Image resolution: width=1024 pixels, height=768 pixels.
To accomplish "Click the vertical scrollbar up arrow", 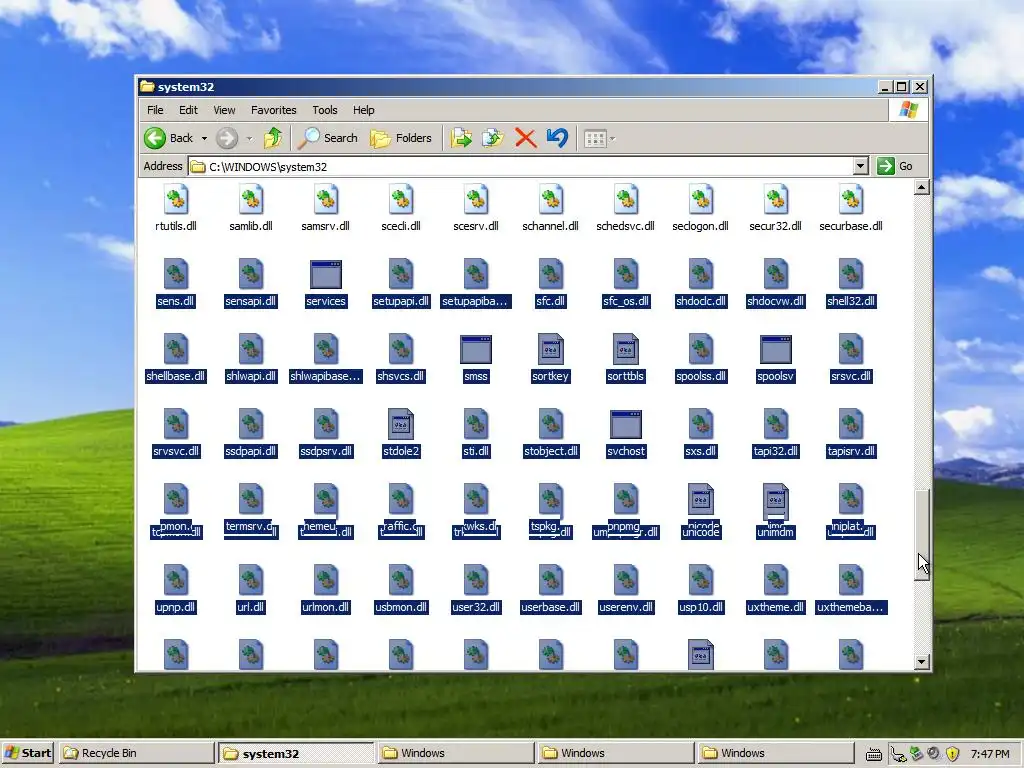I will tap(921, 187).
